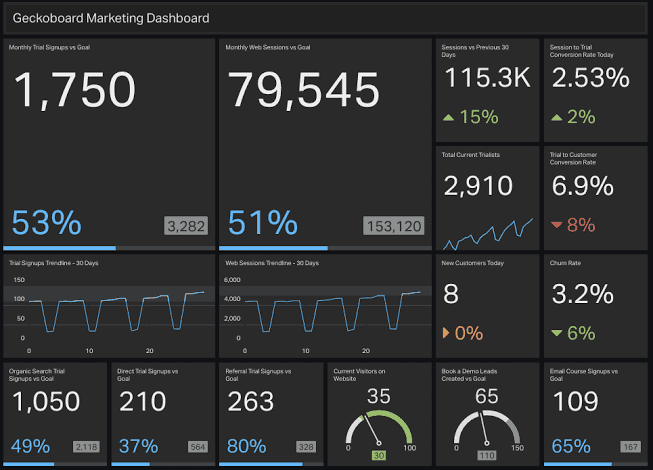Click the 3,282 trial signups goal badge

click(x=186, y=226)
